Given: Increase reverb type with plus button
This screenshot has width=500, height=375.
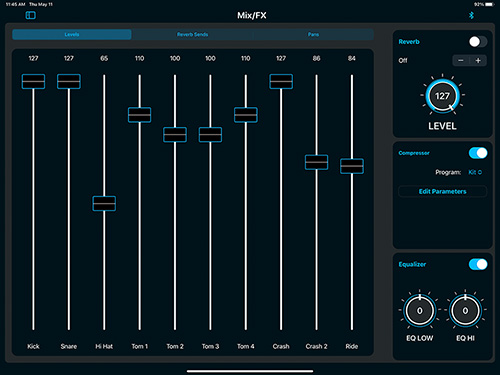Looking at the screenshot, I should click(478, 61).
